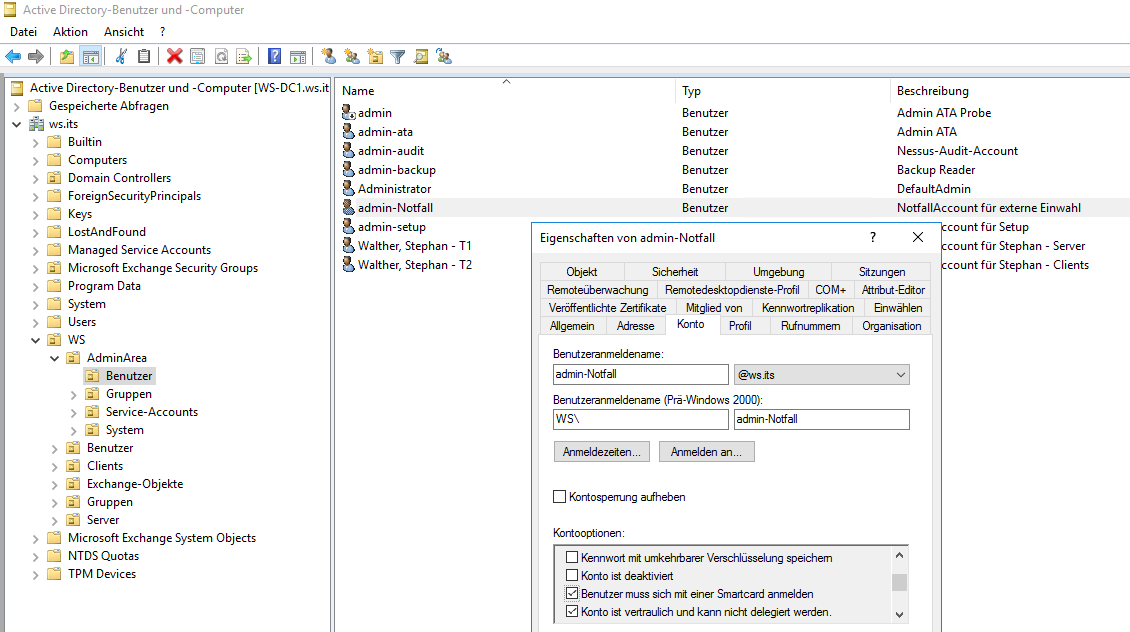Viewport: 1130px width, 632px height.
Task: Open the Ansicht menu
Action: (x=124, y=32)
